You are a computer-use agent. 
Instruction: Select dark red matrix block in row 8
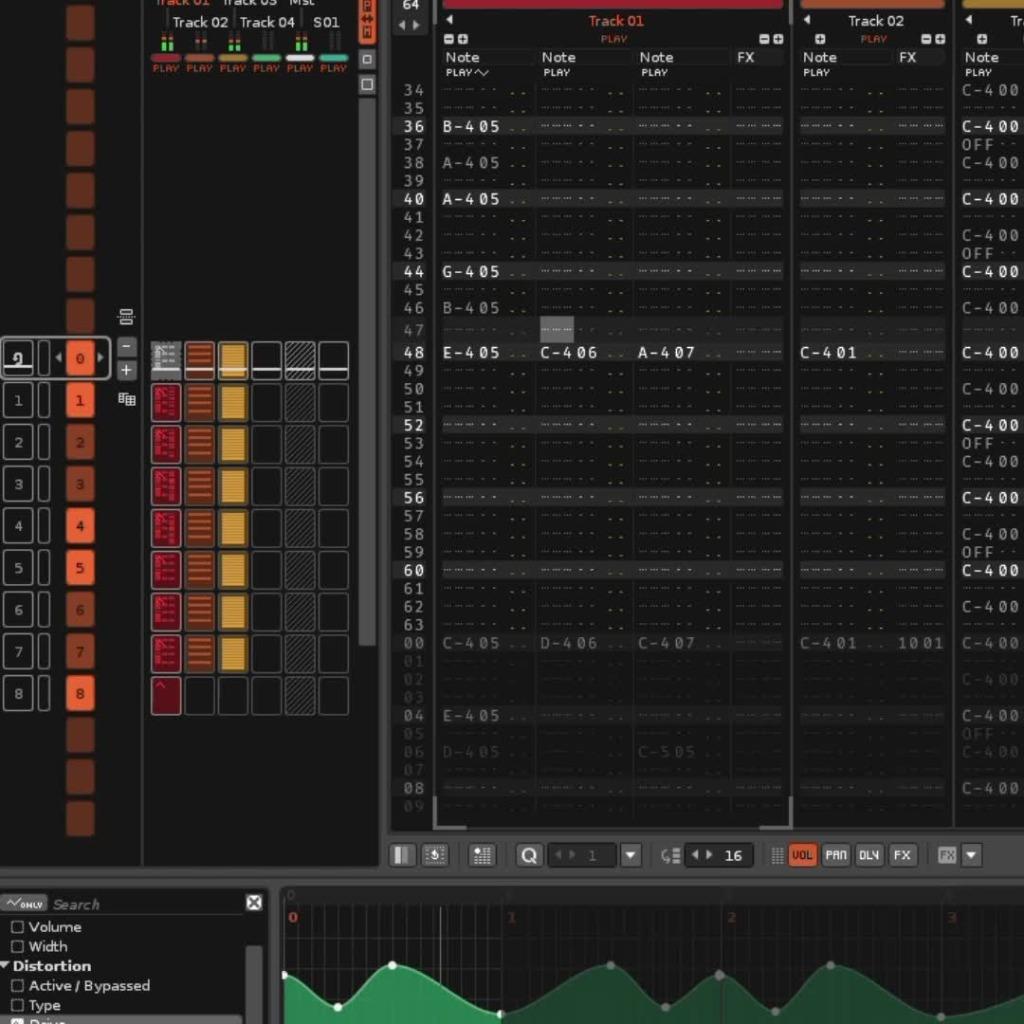(166, 696)
